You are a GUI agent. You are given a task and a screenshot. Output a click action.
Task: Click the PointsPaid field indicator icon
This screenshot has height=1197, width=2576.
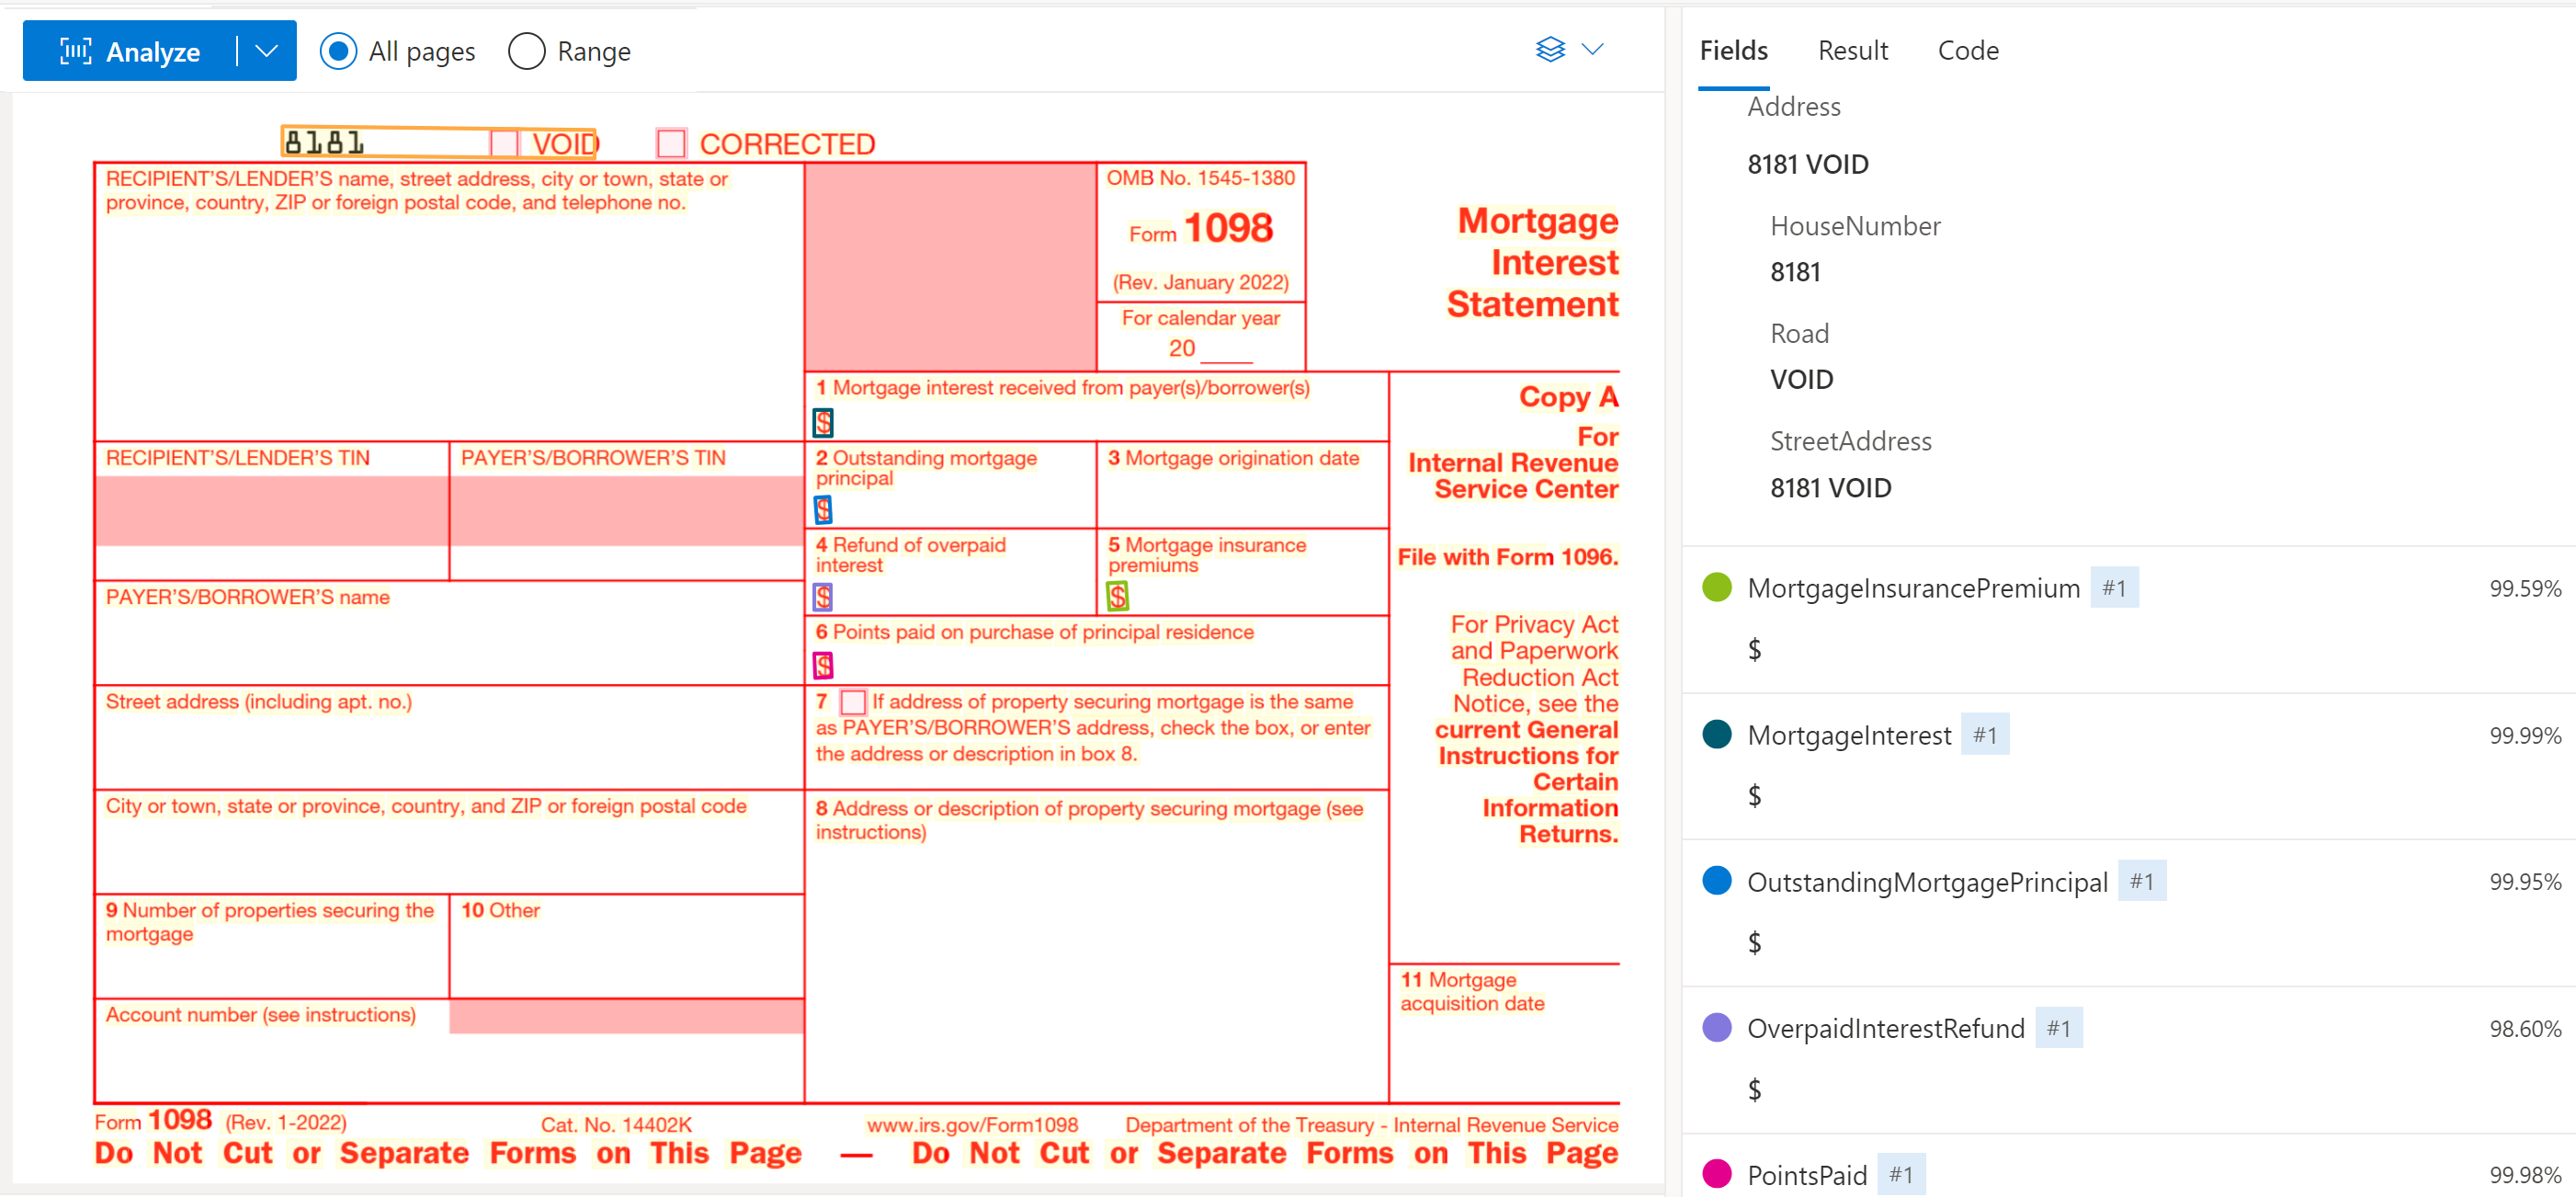click(1720, 1174)
